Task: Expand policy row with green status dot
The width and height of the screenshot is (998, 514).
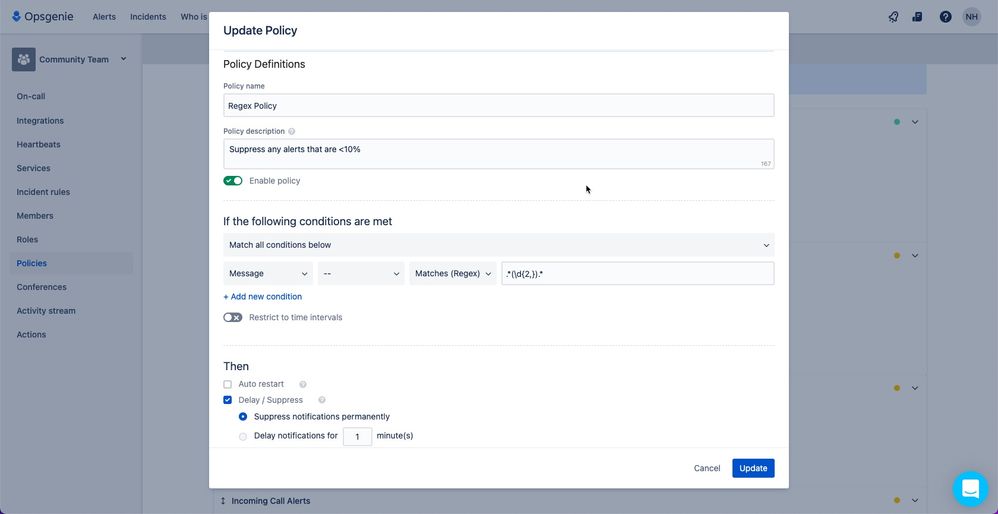Action: point(915,122)
